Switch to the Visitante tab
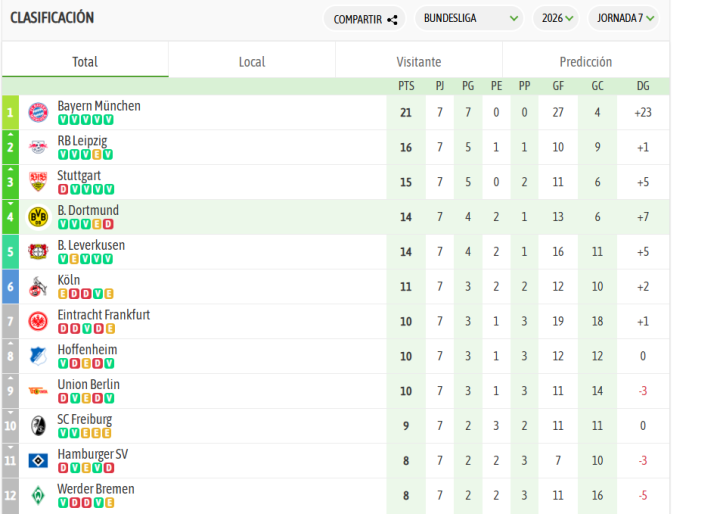The width and height of the screenshot is (720, 514). click(419, 62)
